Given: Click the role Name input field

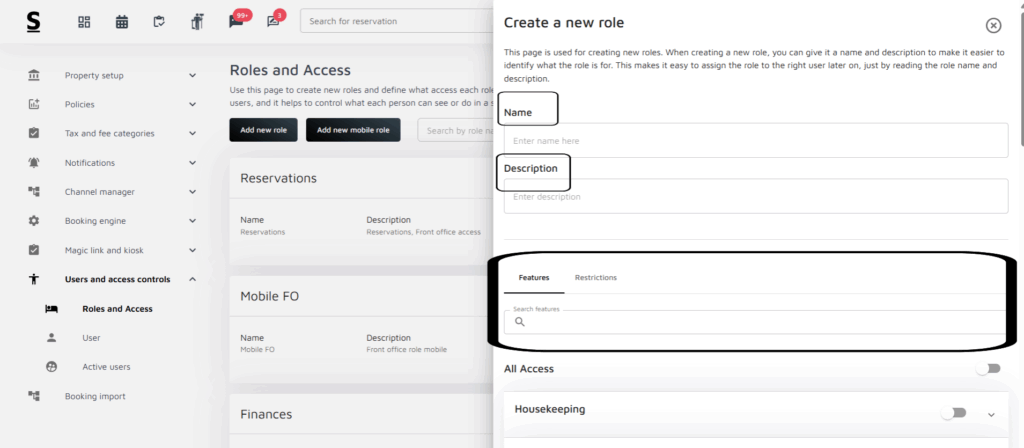Looking at the screenshot, I should 755,141.
